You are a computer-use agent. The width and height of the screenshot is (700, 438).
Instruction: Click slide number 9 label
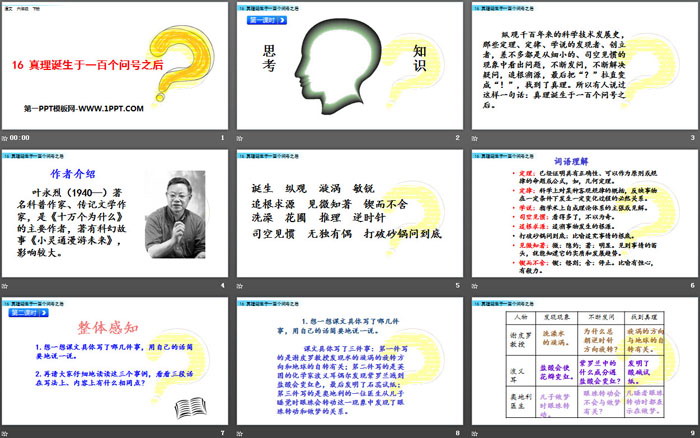[692, 433]
